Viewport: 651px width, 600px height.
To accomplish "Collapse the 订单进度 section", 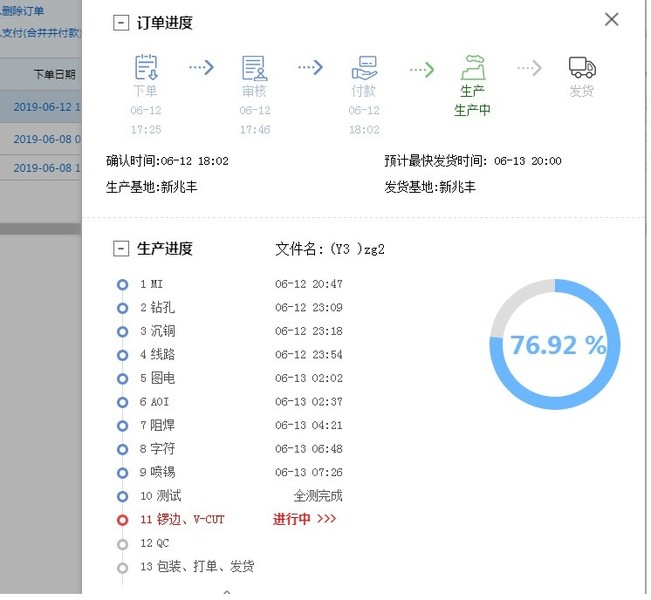I will [122, 23].
